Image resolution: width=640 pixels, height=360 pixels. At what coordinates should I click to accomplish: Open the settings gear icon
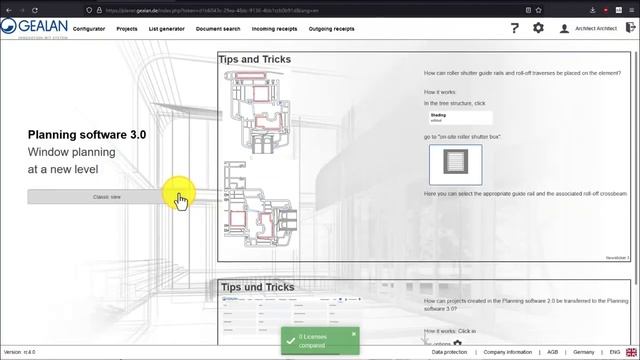point(538,28)
